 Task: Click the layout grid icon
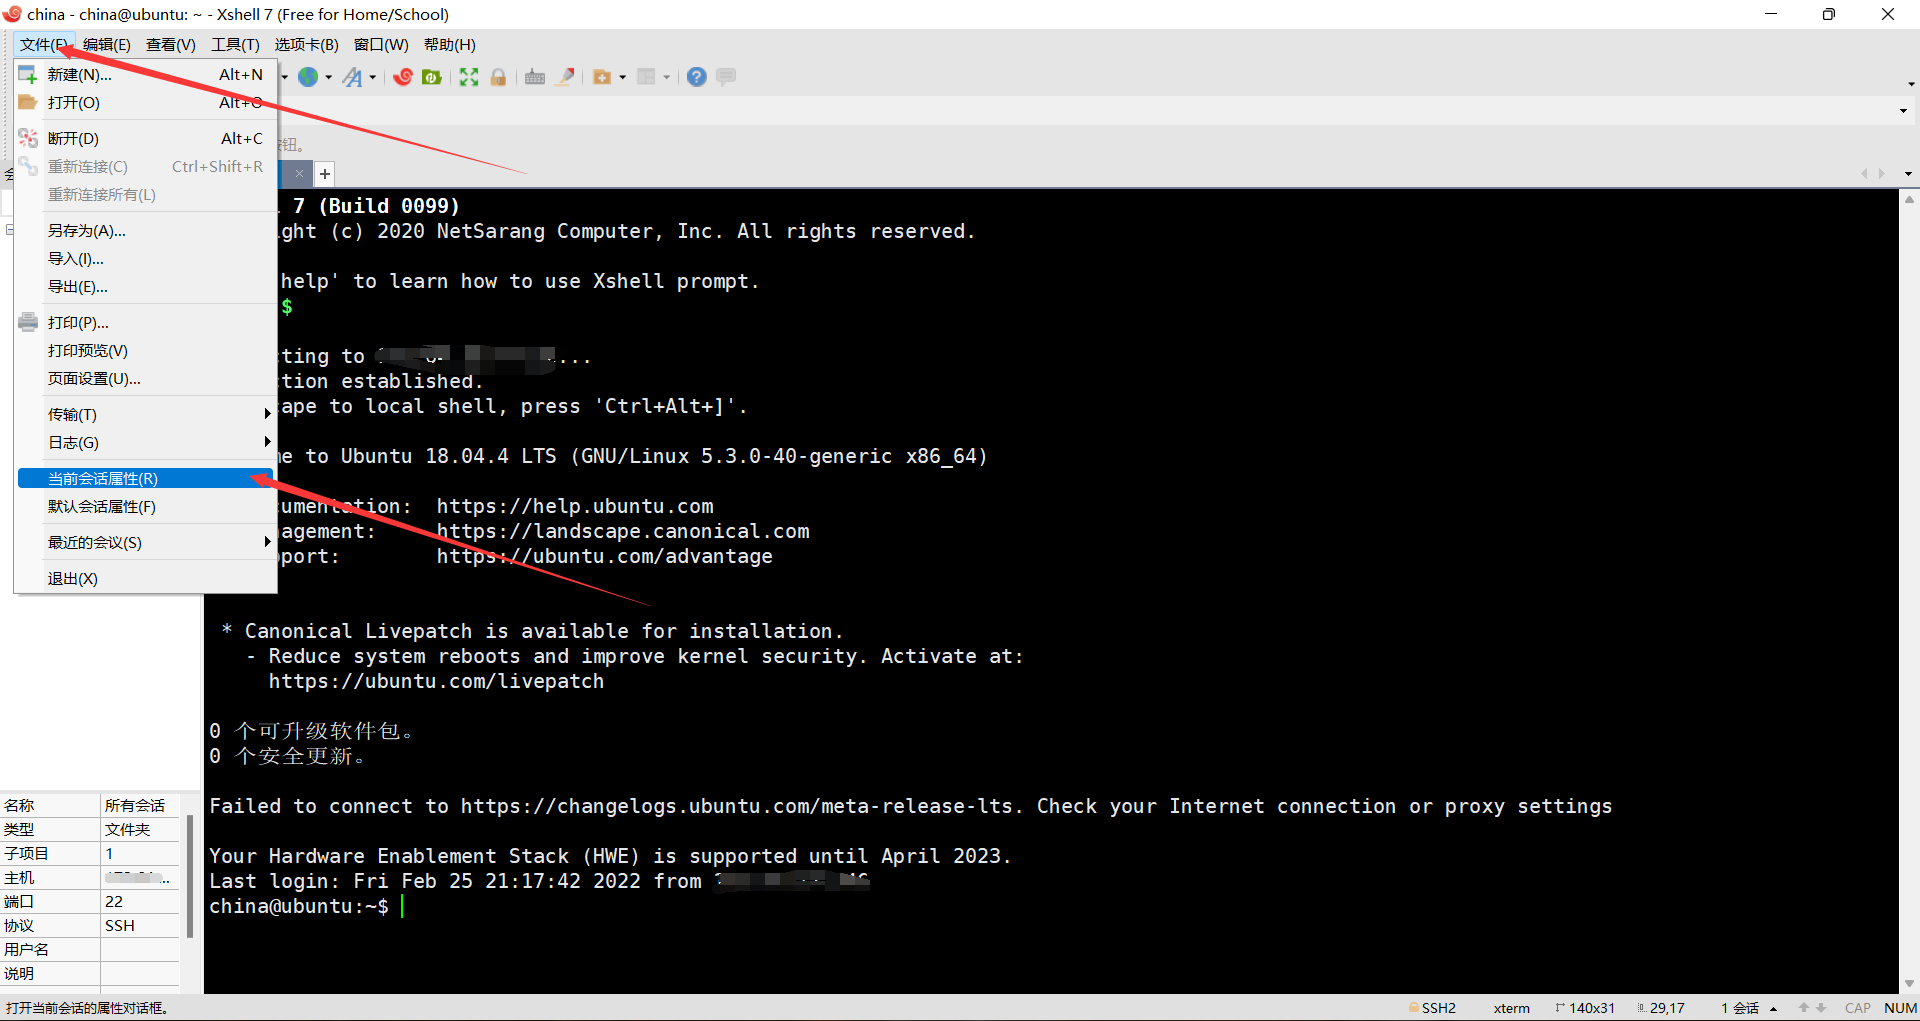[x=646, y=77]
